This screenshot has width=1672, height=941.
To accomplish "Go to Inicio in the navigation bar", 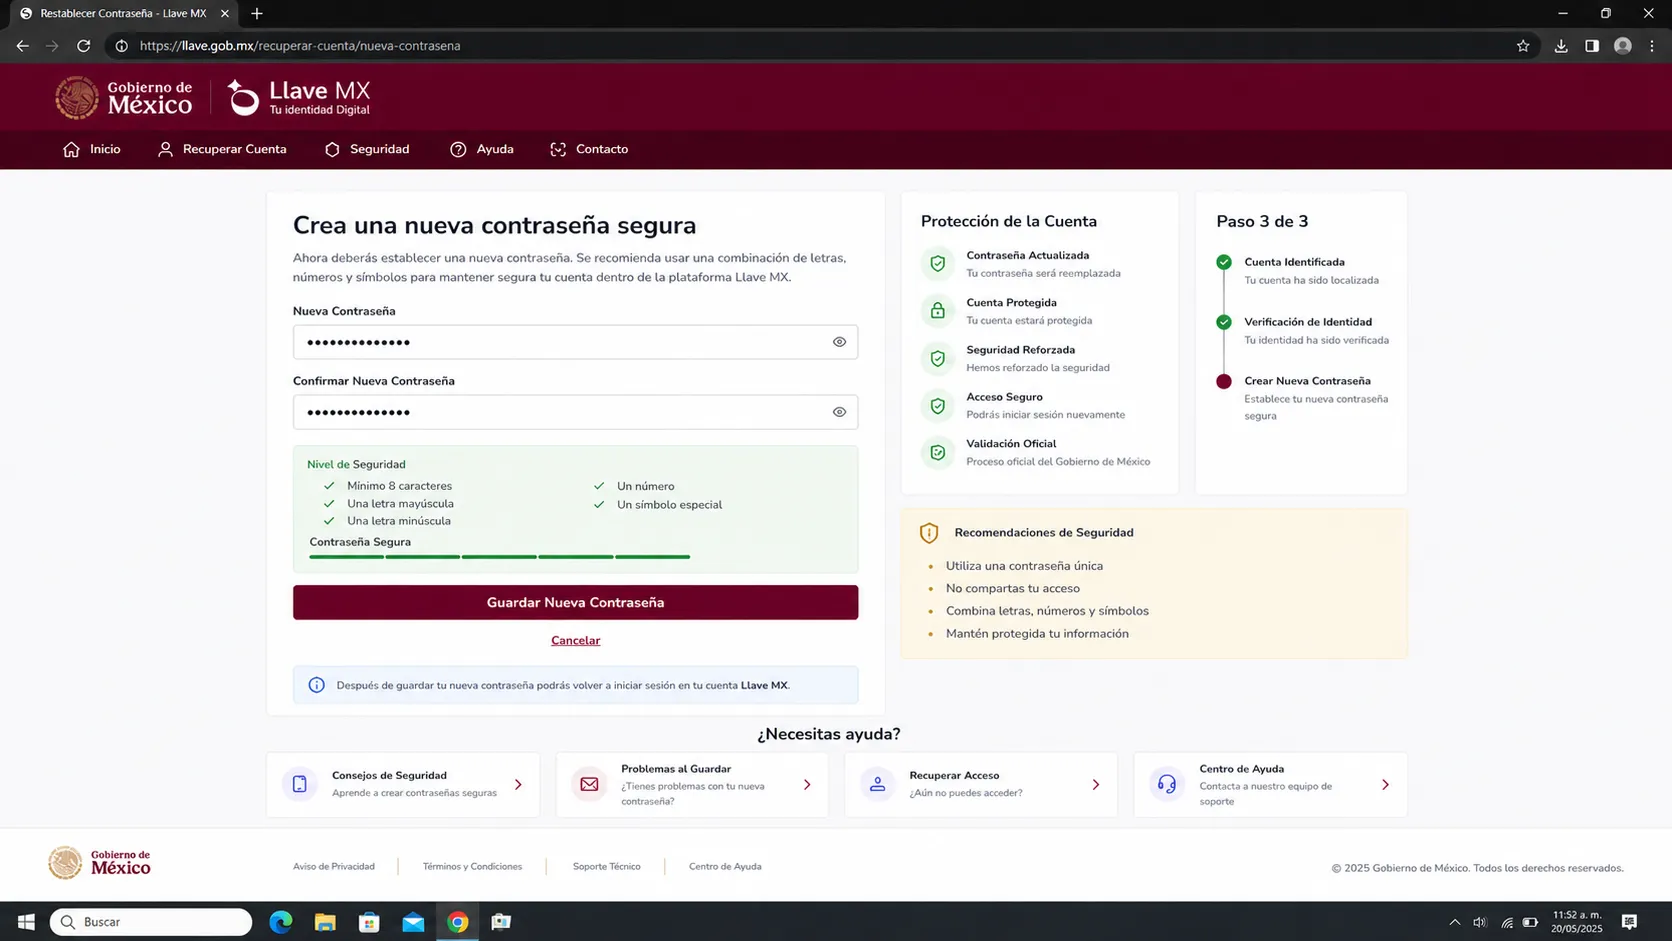I will pyautogui.click(x=92, y=149).
